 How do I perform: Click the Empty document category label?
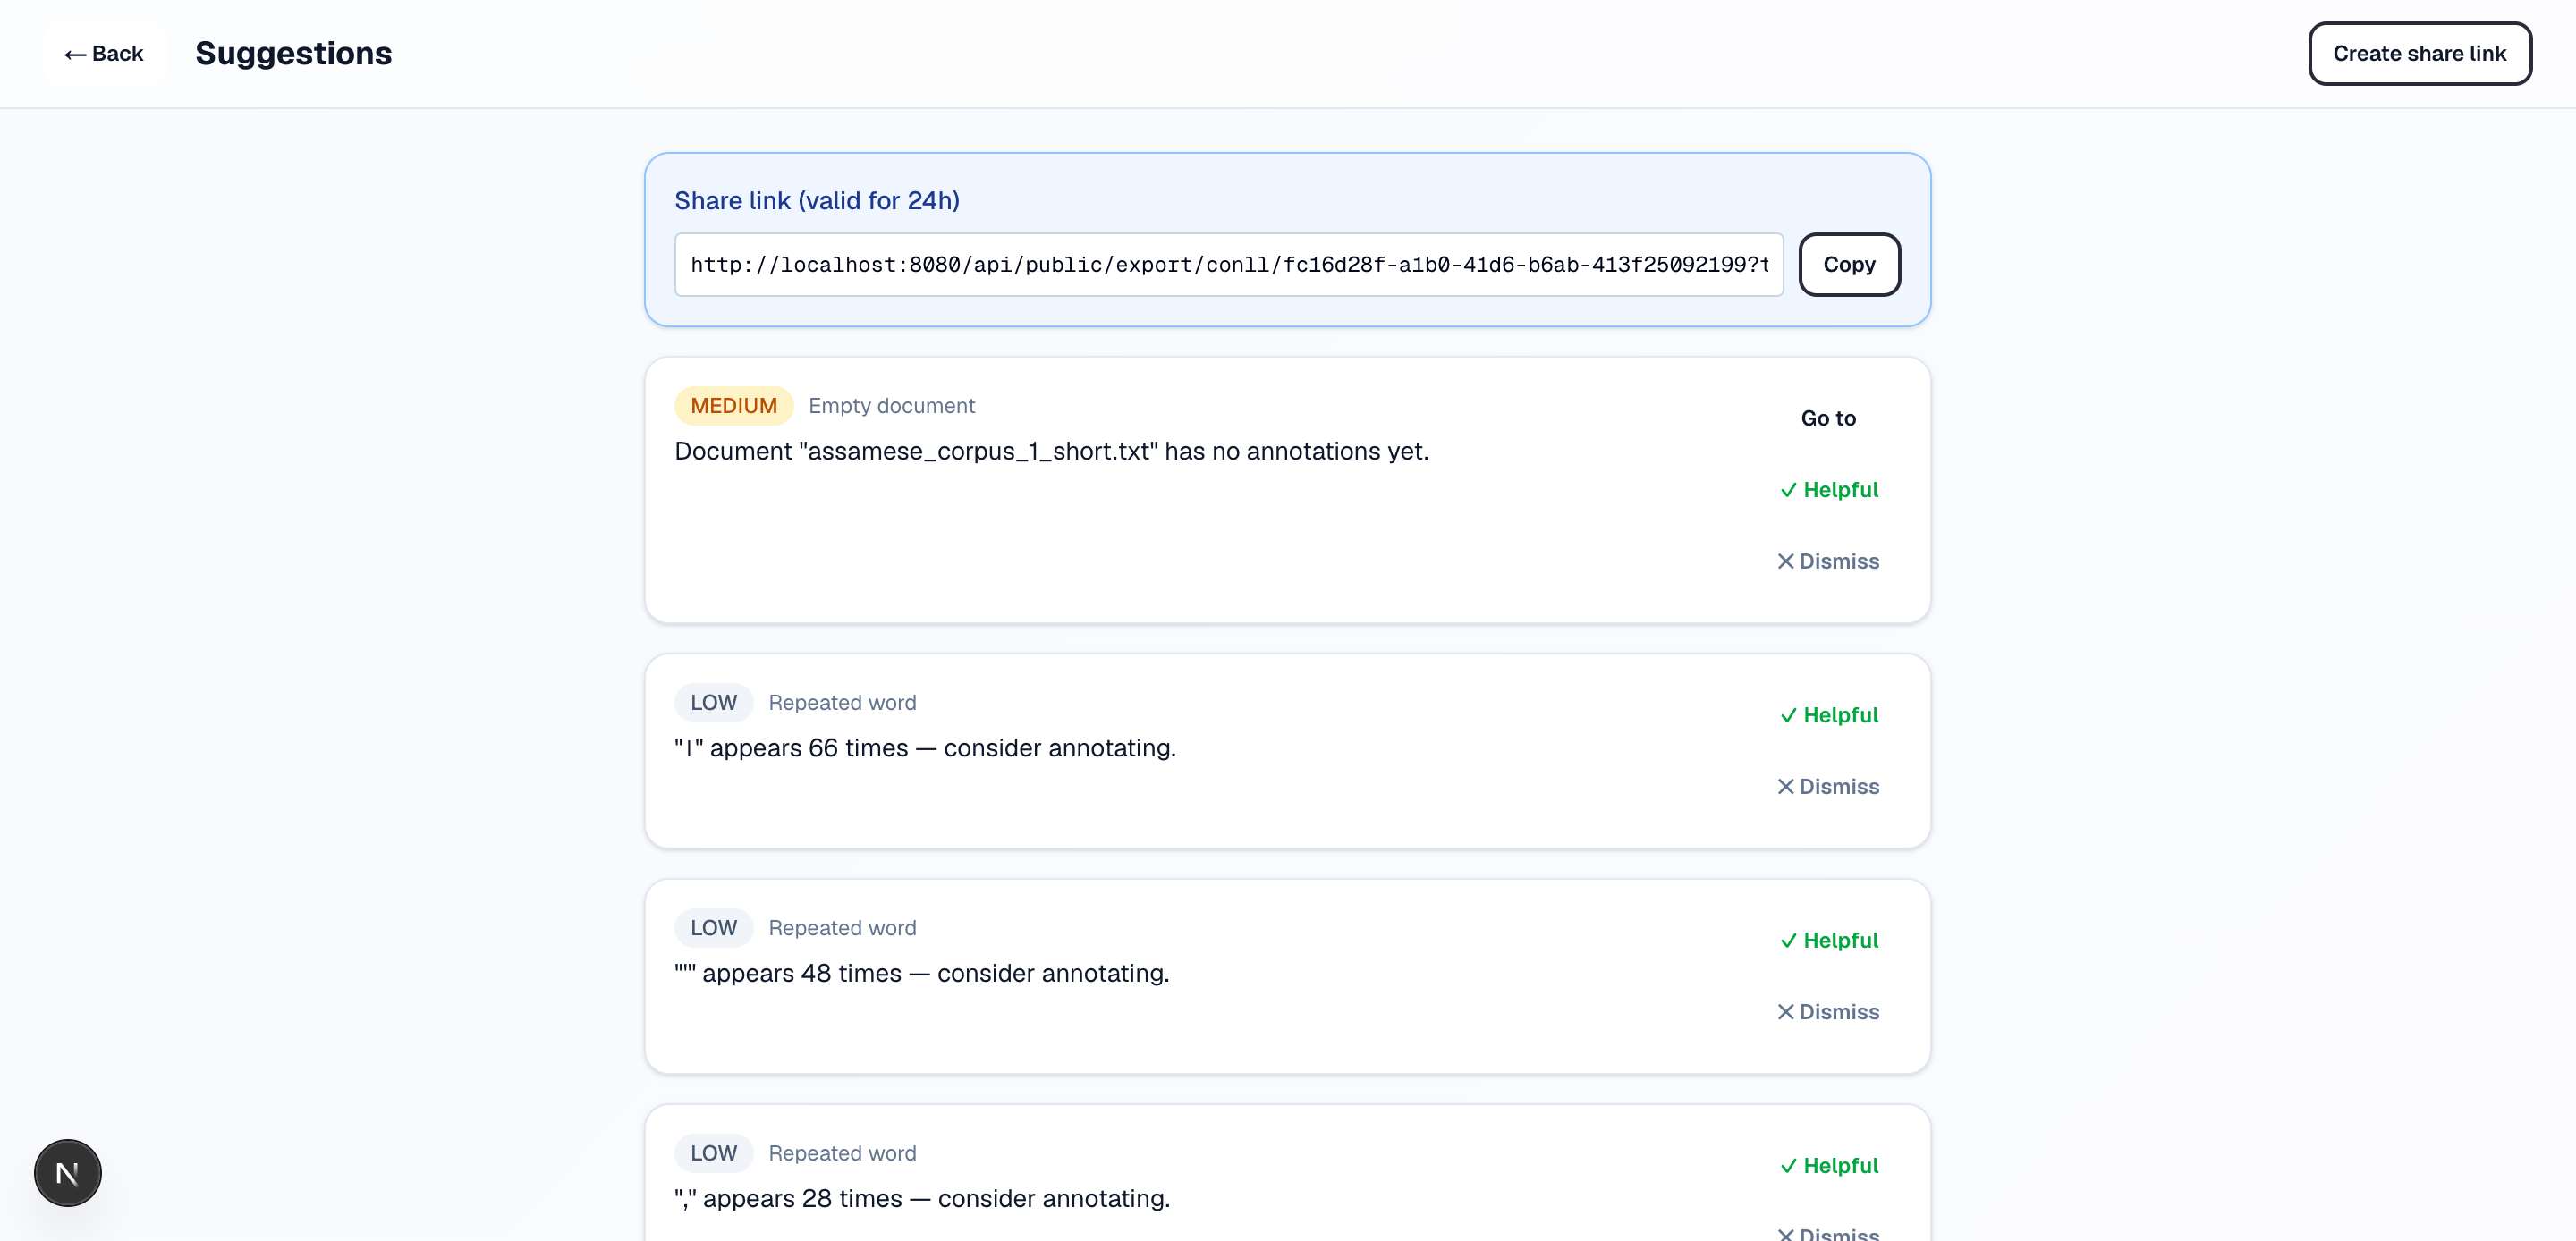[x=891, y=406]
